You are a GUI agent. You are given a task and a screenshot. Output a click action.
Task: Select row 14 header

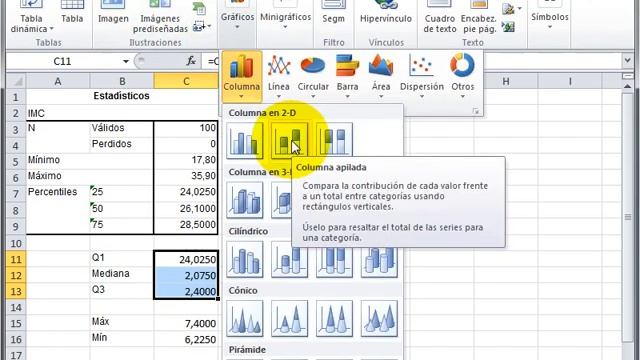coord(16,307)
